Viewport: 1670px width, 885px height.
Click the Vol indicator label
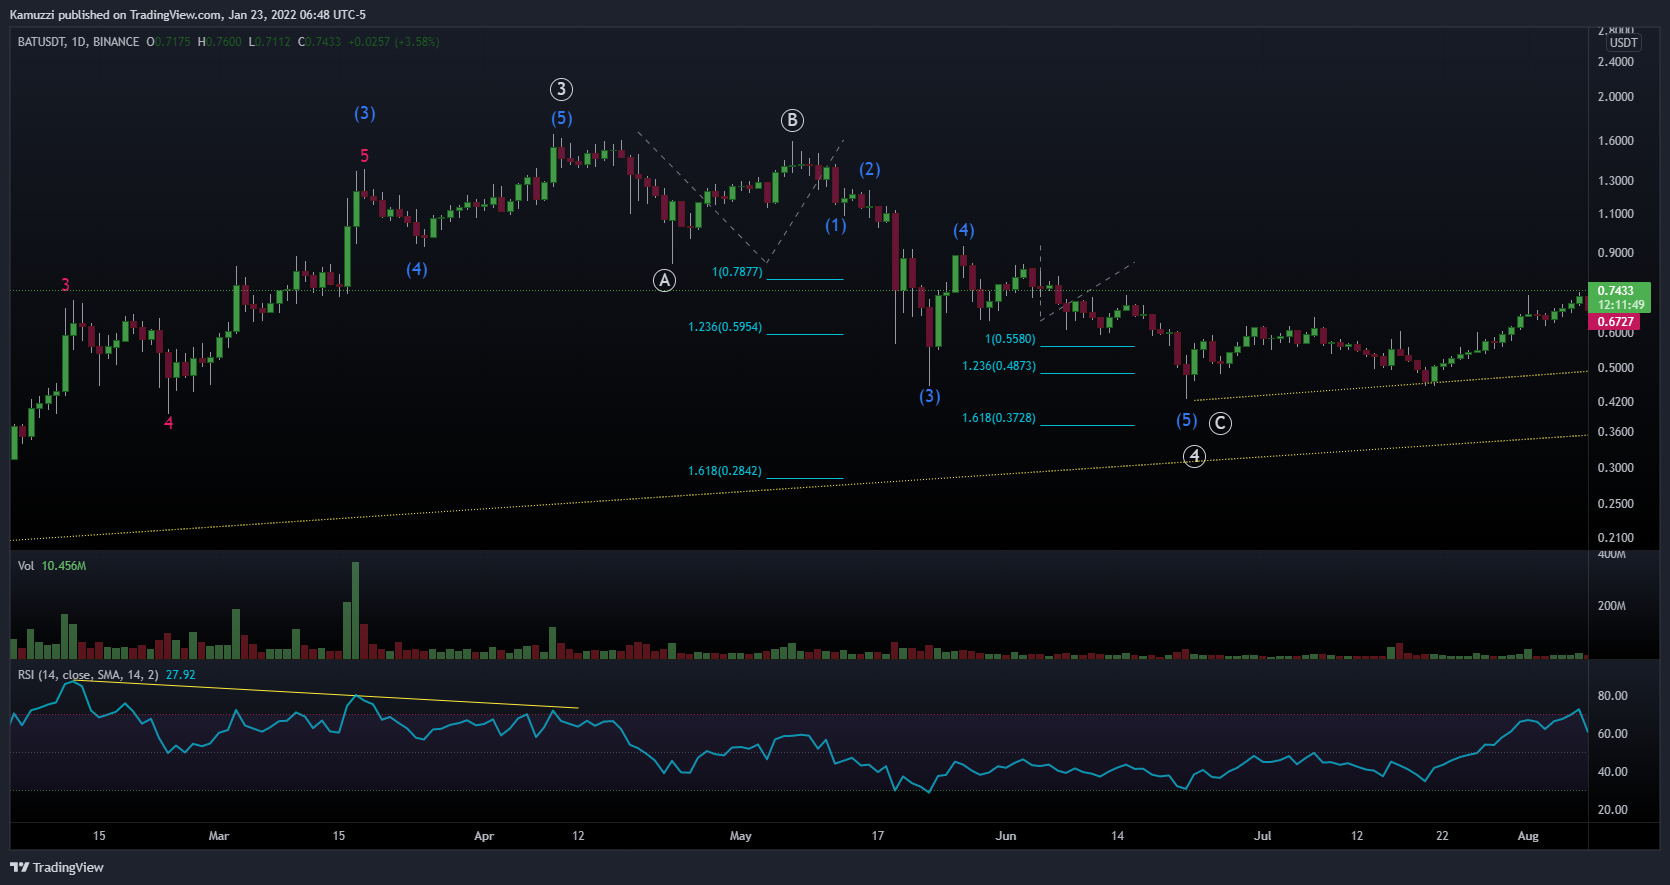click(26, 566)
